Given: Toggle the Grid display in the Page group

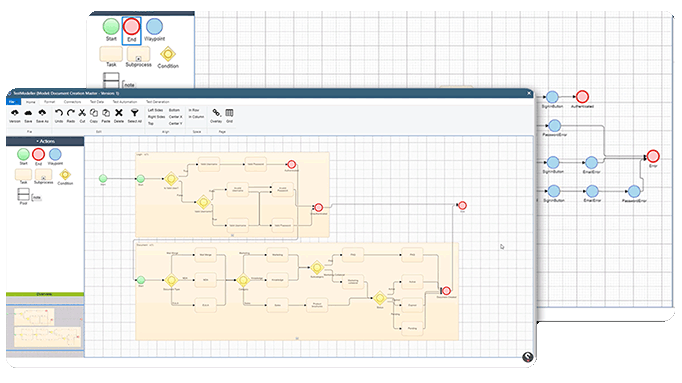Looking at the screenshot, I should point(229,113).
